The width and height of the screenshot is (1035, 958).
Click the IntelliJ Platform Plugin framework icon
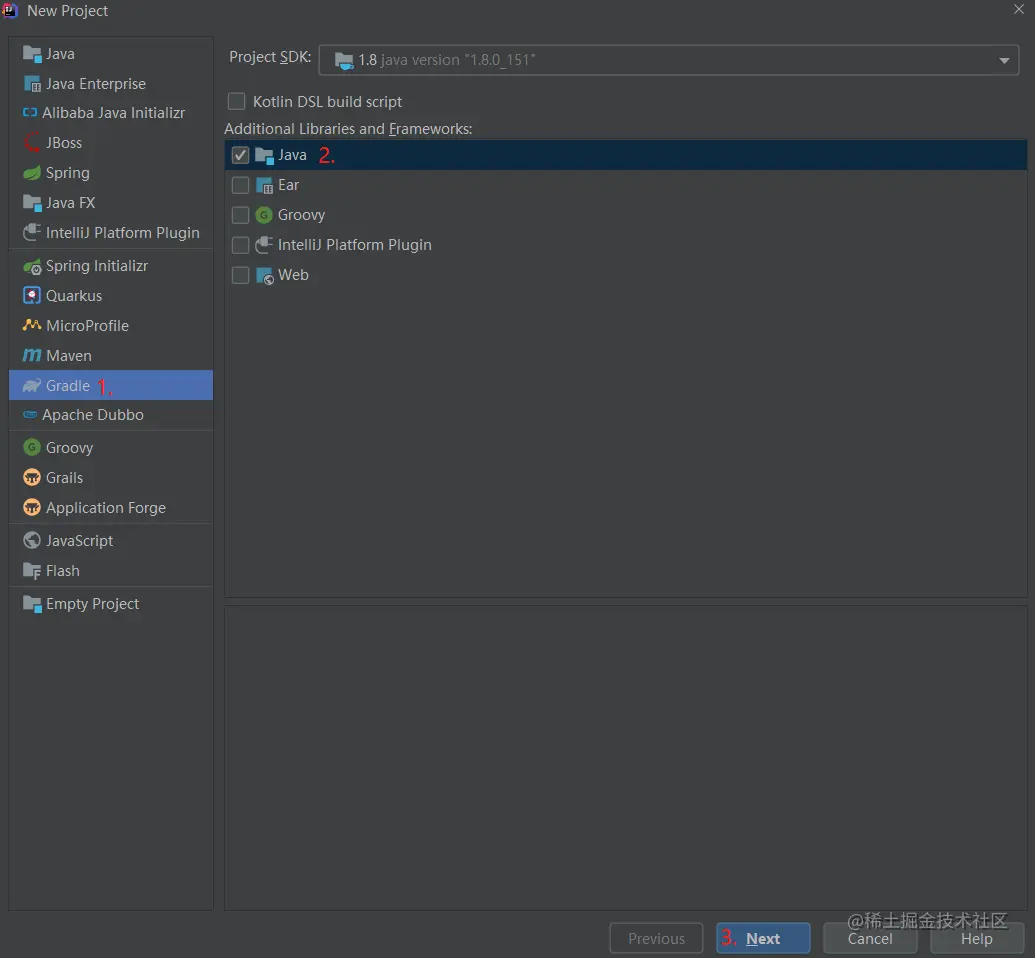pyautogui.click(x=264, y=245)
